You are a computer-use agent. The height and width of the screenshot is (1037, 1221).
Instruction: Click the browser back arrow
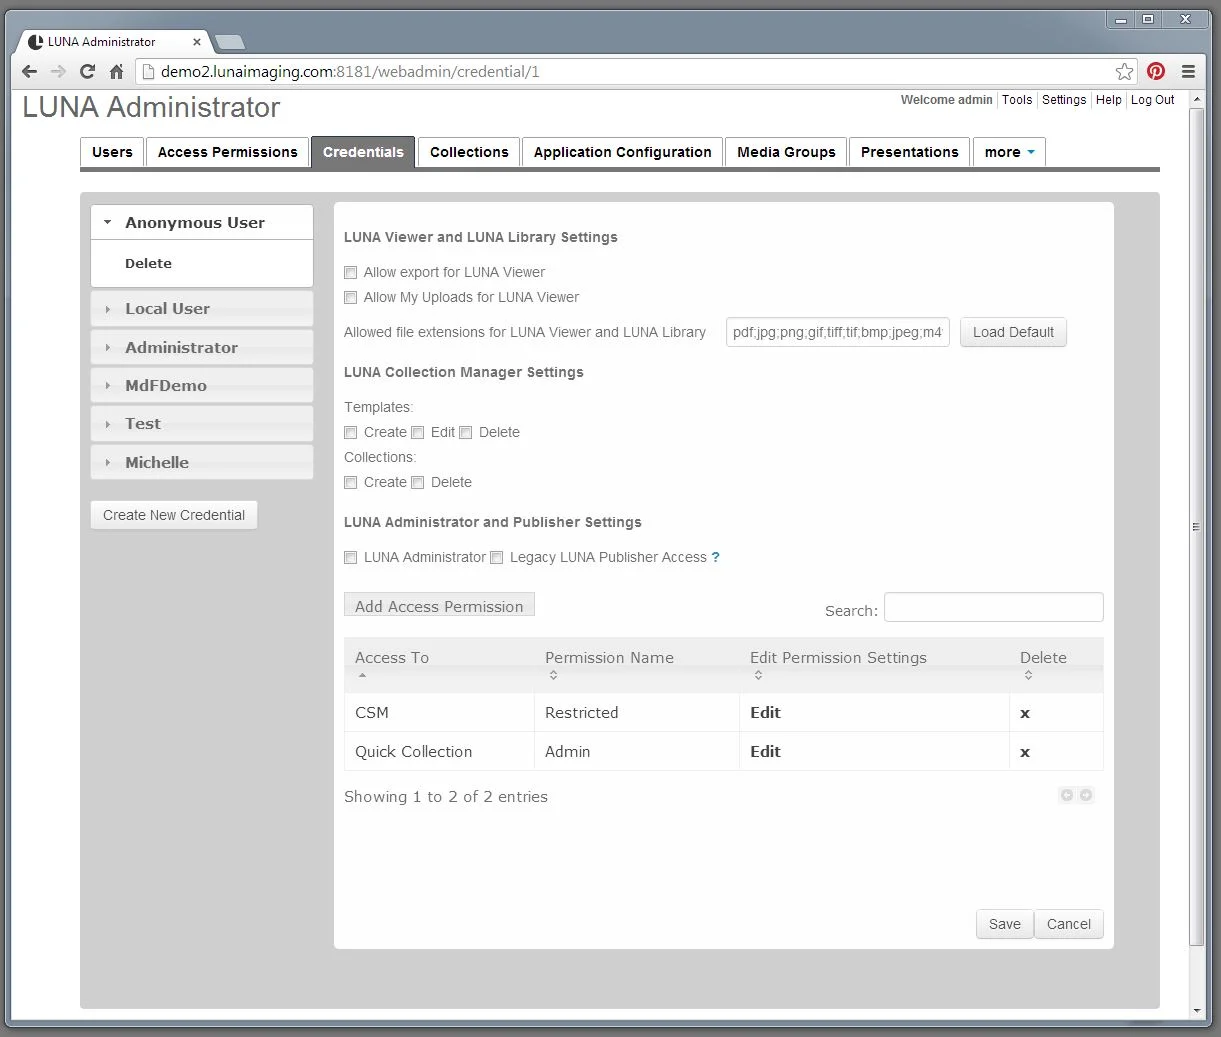pyautogui.click(x=29, y=71)
